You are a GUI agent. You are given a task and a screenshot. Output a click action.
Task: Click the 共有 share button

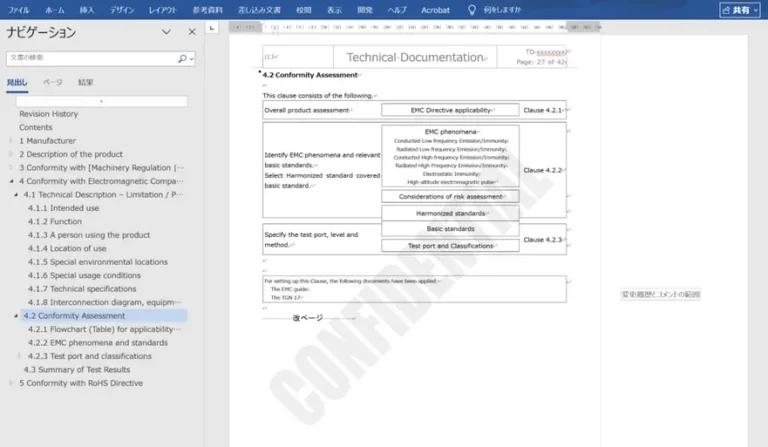tap(740, 10)
